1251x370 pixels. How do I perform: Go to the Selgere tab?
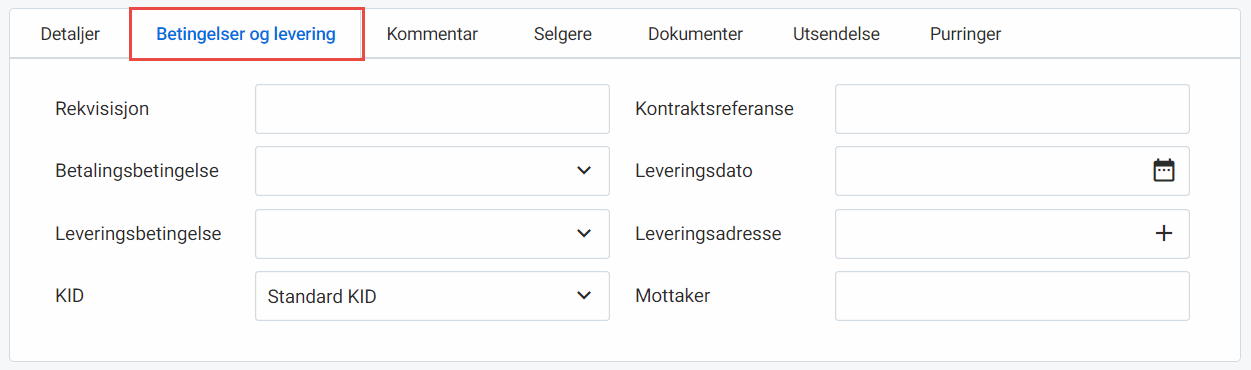click(x=563, y=34)
